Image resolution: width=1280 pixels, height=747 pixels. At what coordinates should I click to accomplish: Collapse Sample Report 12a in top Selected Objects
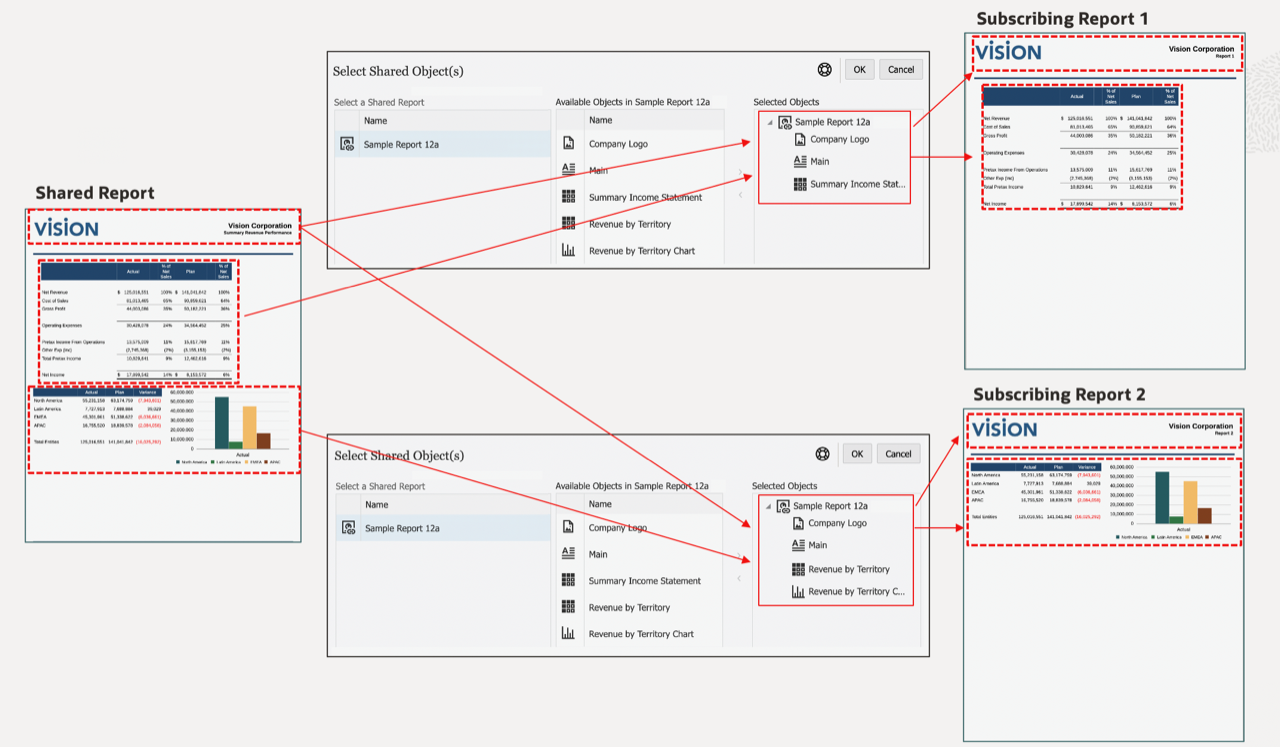[x=768, y=120]
